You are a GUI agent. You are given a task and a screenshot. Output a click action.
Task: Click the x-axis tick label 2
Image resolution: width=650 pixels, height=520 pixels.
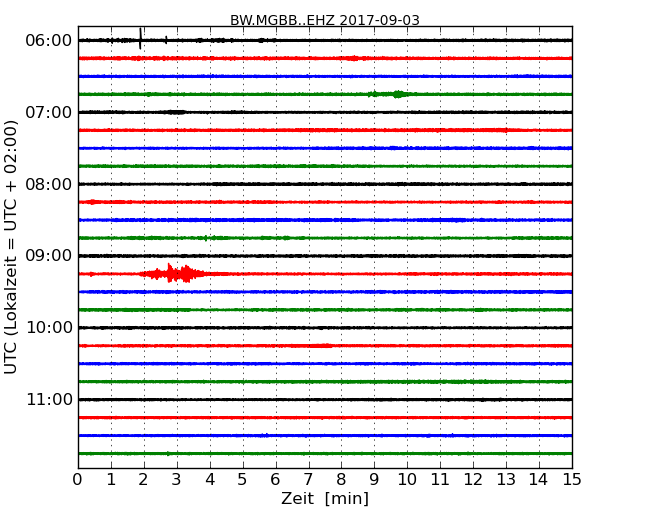(x=144, y=480)
